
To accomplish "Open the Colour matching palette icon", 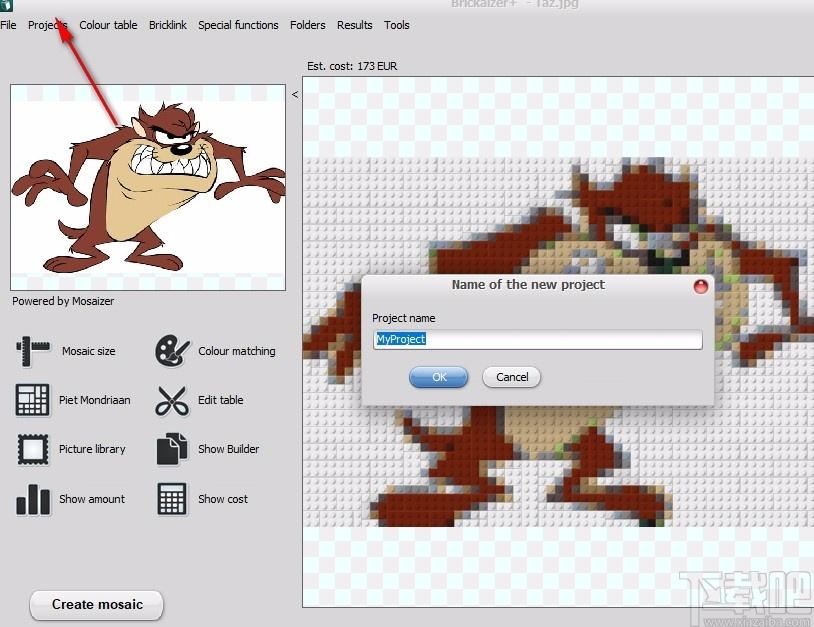I will (172, 351).
